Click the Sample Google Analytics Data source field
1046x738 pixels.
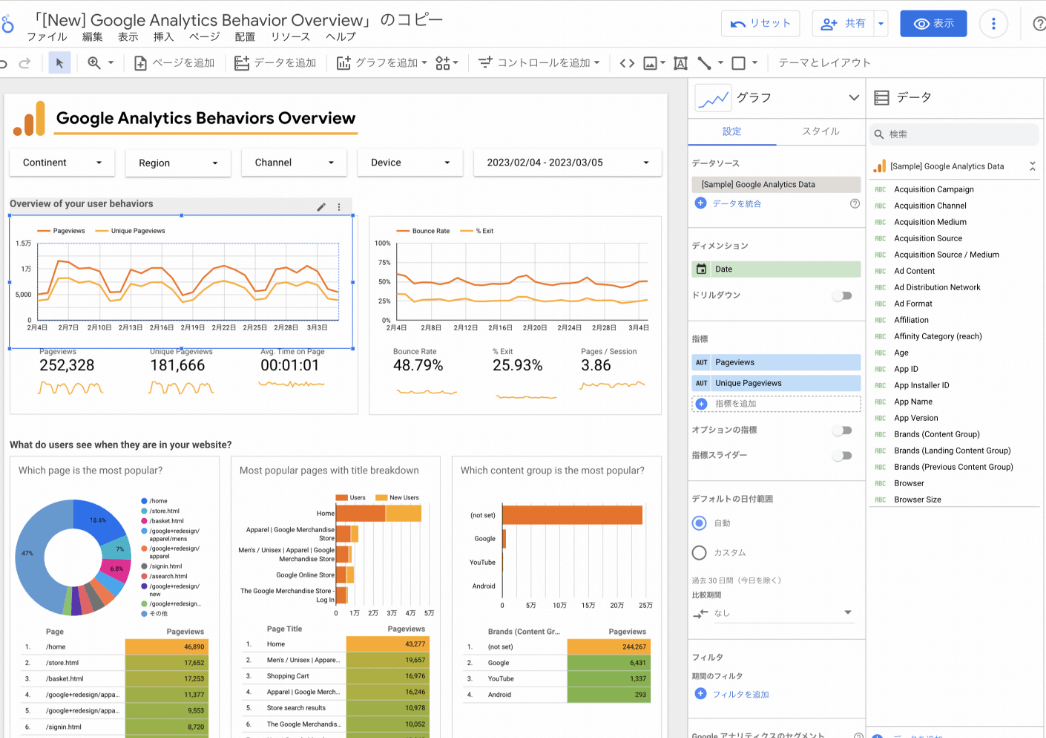point(776,184)
